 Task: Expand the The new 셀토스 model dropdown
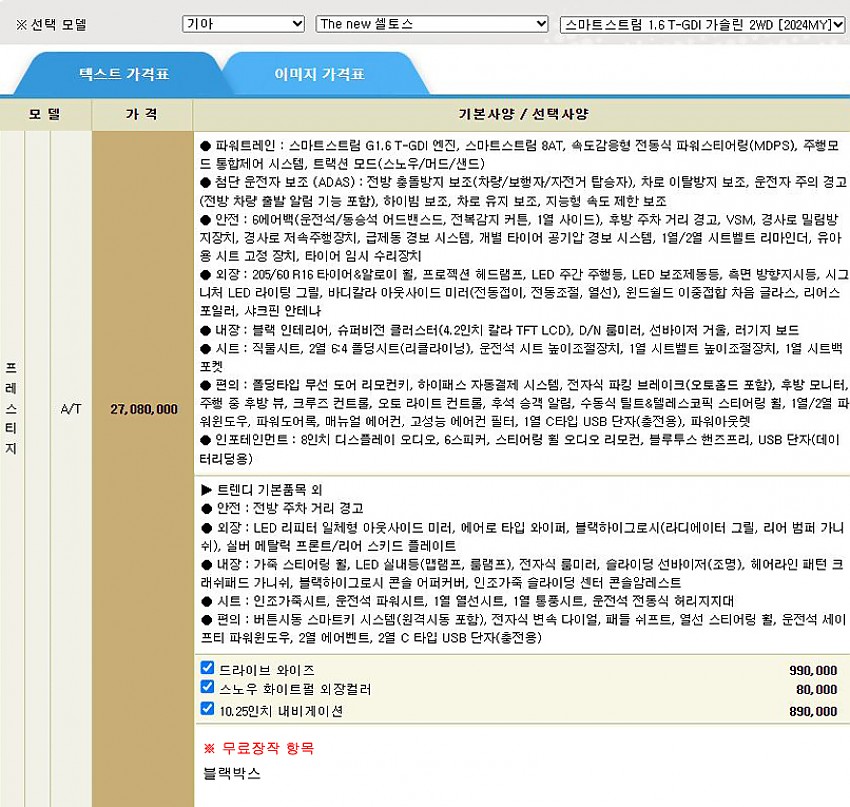point(431,24)
